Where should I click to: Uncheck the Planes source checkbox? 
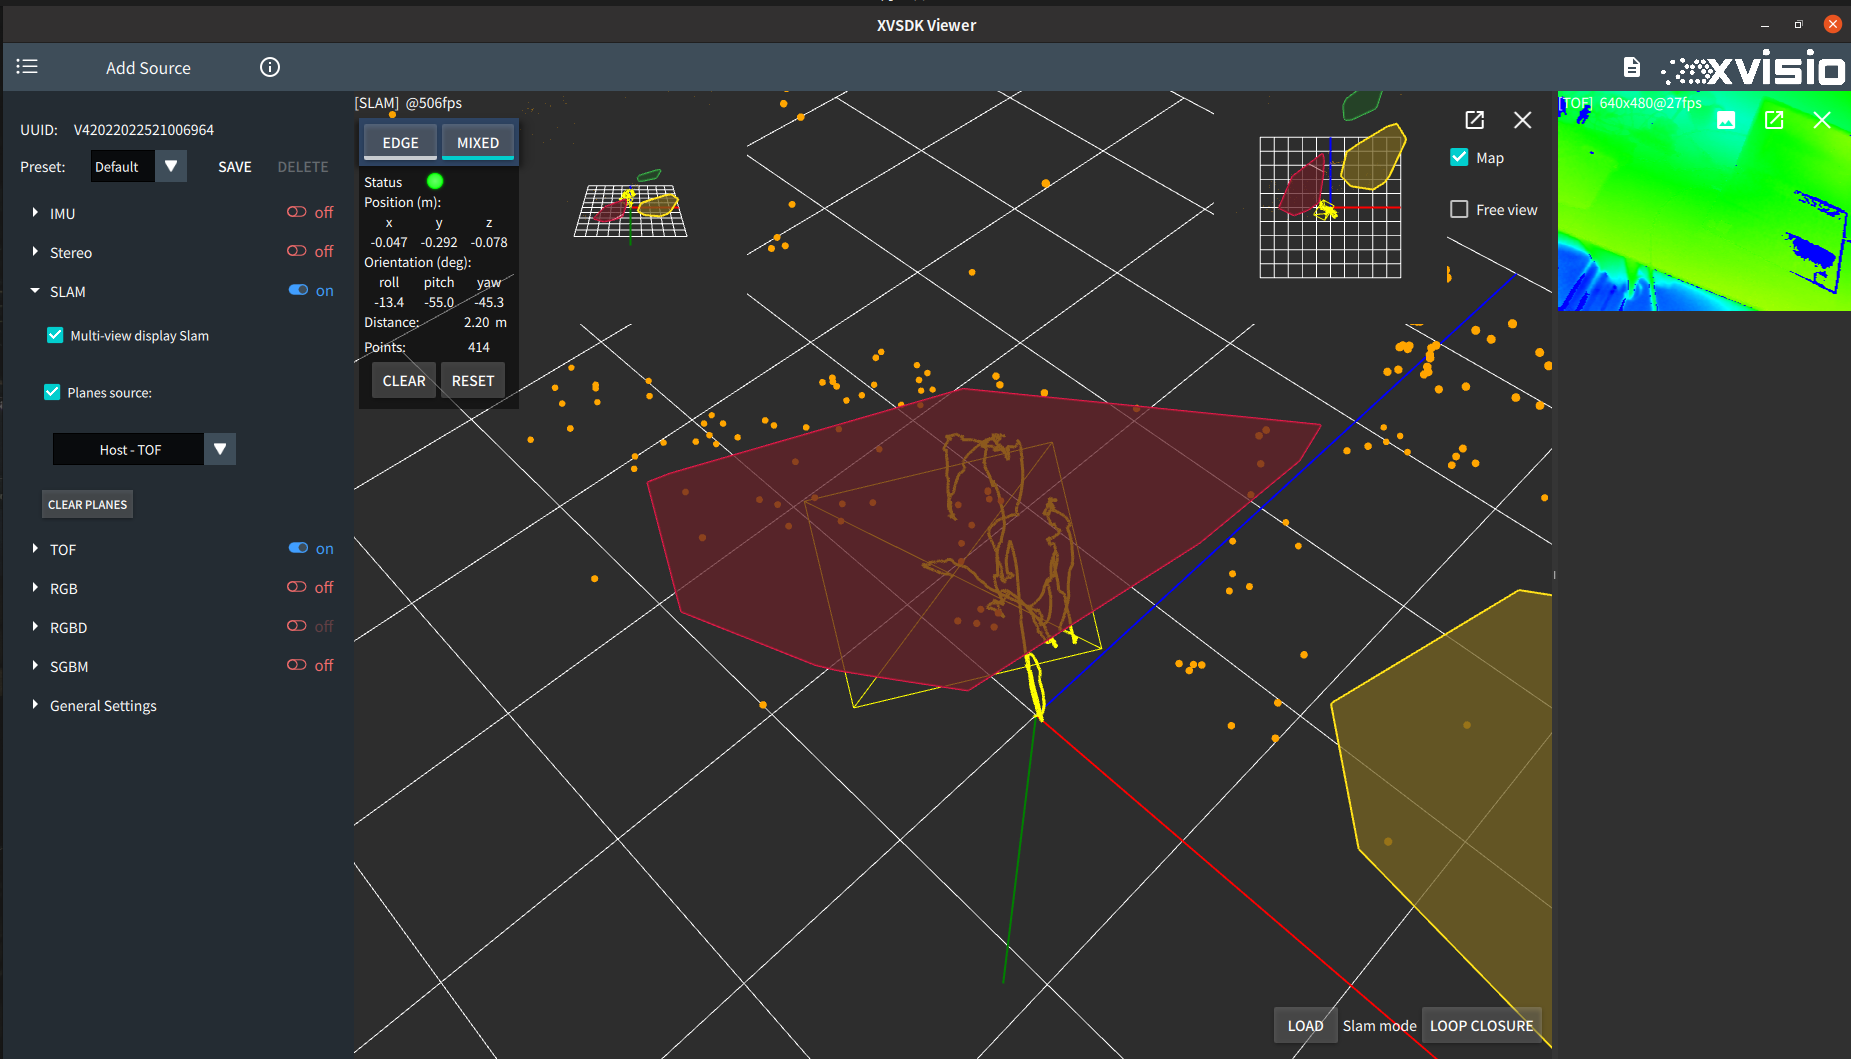(x=52, y=392)
